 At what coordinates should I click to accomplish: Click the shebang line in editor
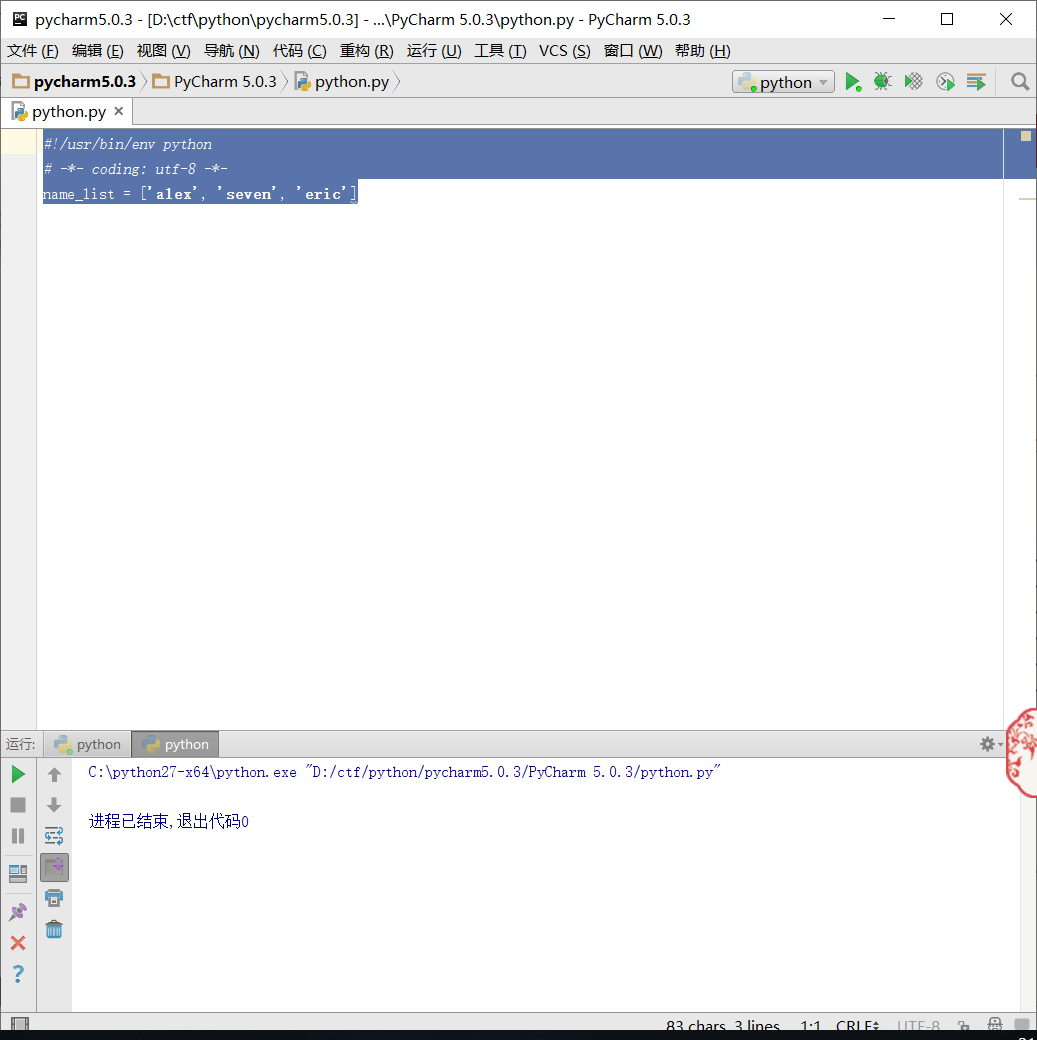[x=127, y=144]
